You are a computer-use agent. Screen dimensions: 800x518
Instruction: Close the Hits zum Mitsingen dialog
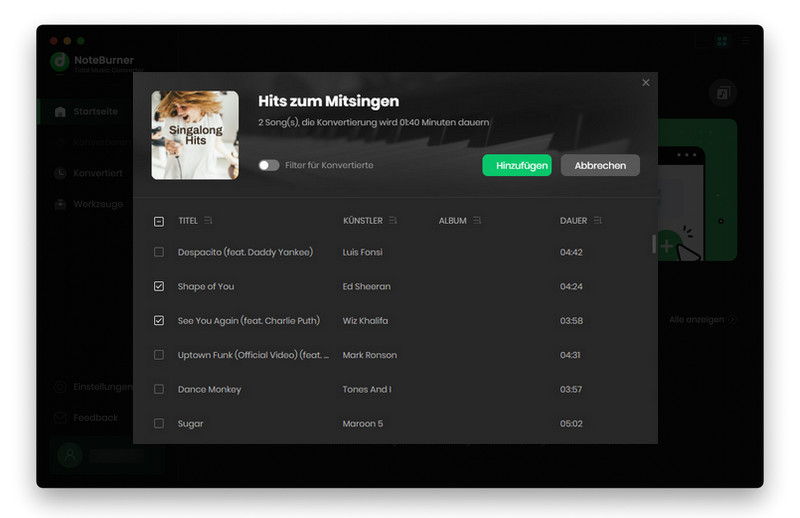(645, 83)
